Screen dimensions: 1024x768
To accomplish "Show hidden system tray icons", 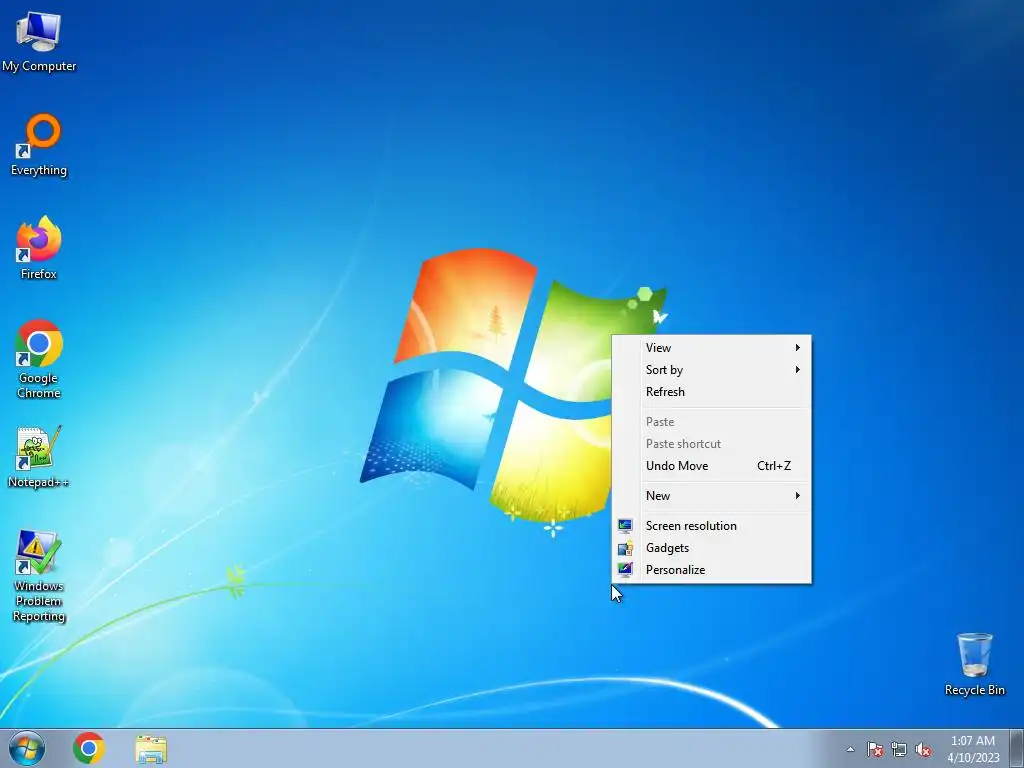I will click(x=850, y=749).
